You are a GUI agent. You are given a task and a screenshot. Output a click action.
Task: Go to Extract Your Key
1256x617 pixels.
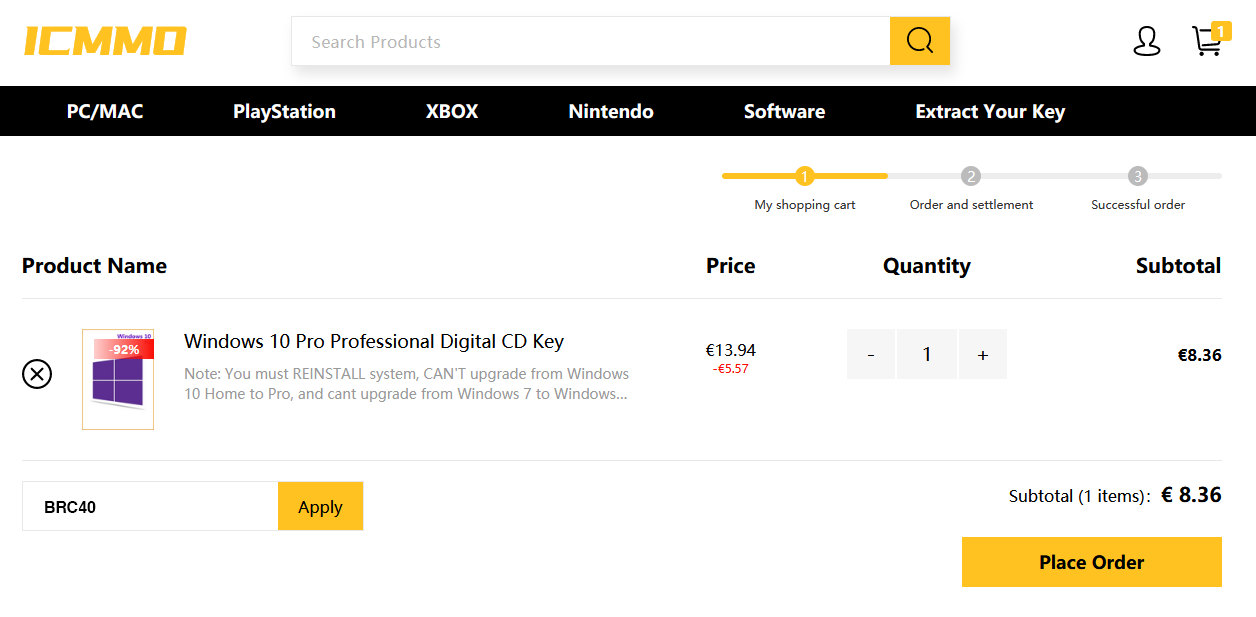click(x=990, y=111)
